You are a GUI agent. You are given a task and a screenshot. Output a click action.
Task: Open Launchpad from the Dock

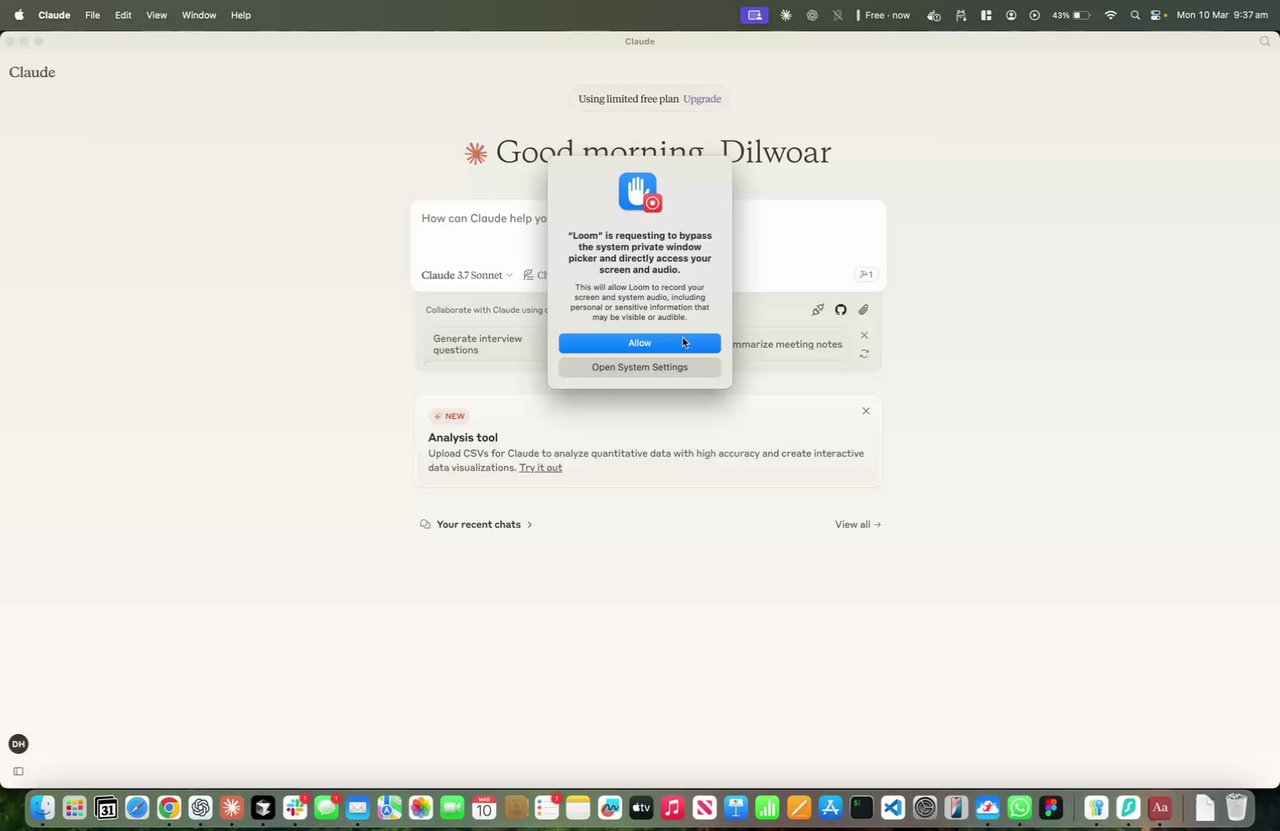74,807
